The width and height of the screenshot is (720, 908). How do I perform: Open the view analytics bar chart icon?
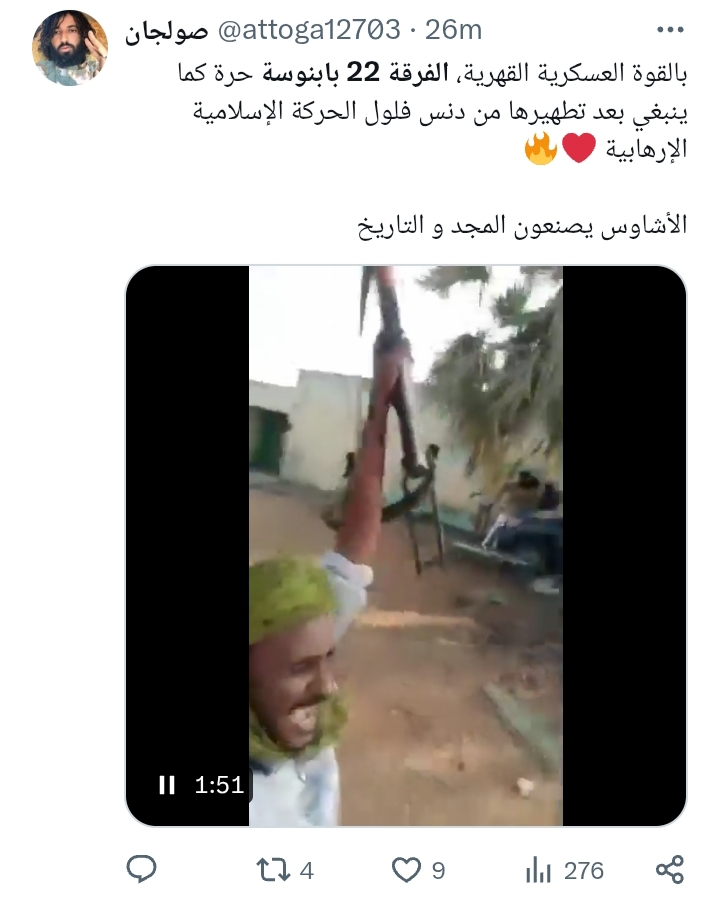coord(538,870)
